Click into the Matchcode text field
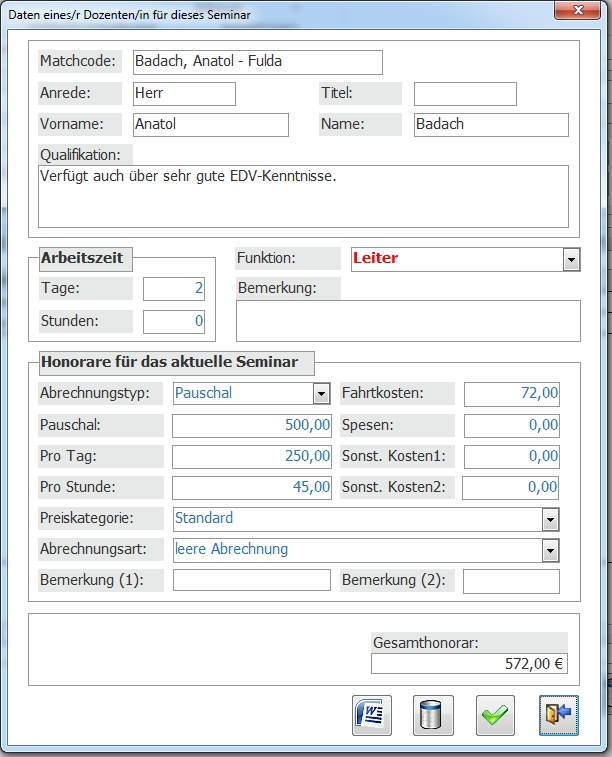Viewport: 612px width, 757px height. (257, 62)
